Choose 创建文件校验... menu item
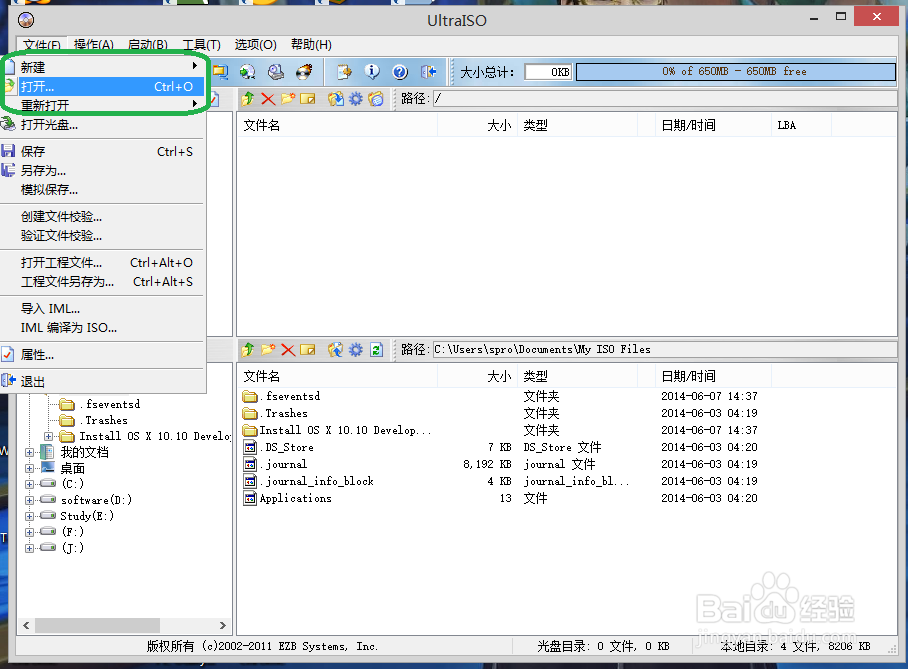 103,217
